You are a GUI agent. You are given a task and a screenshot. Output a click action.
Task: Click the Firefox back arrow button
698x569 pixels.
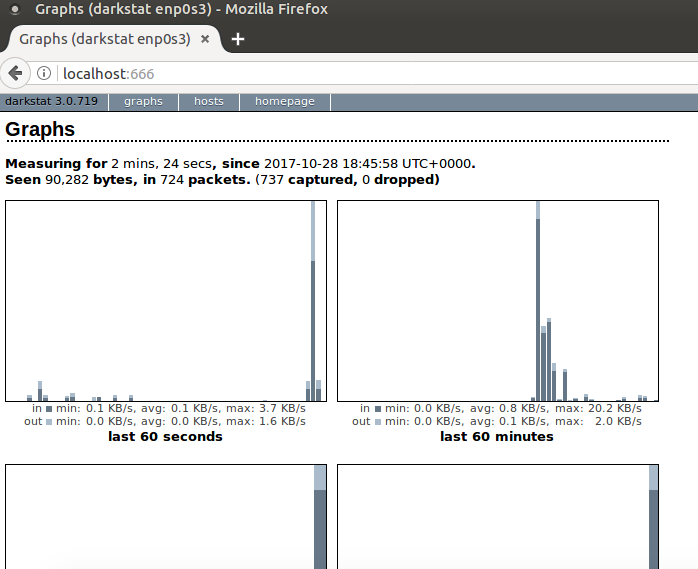point(15,73)
